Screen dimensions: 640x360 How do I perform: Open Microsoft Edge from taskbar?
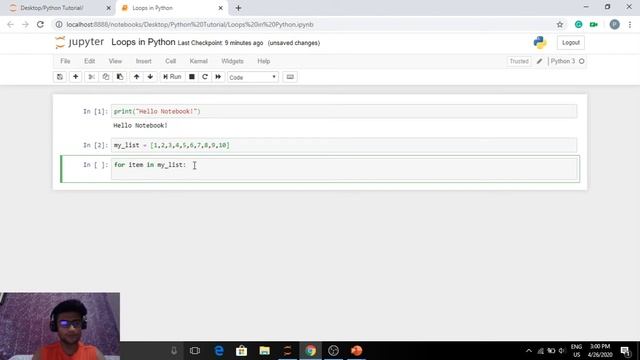coord(219,351)
